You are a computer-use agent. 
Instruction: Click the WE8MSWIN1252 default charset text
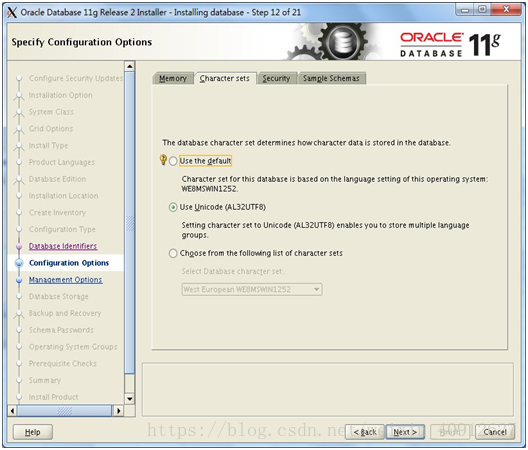(x=210, y=189)
